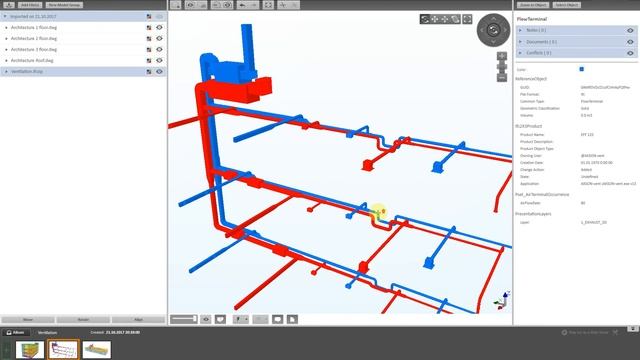Click the mask icon in the bottom viewport toolbar

pos(220,319)
